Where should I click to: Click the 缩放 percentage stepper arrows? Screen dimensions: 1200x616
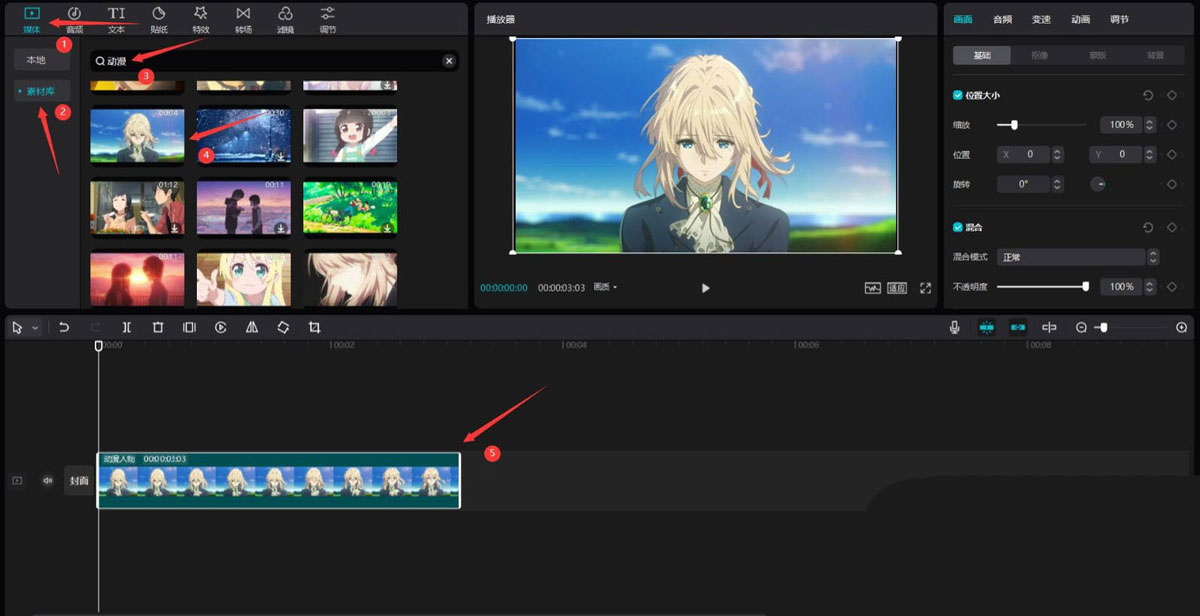(1148, 125)
